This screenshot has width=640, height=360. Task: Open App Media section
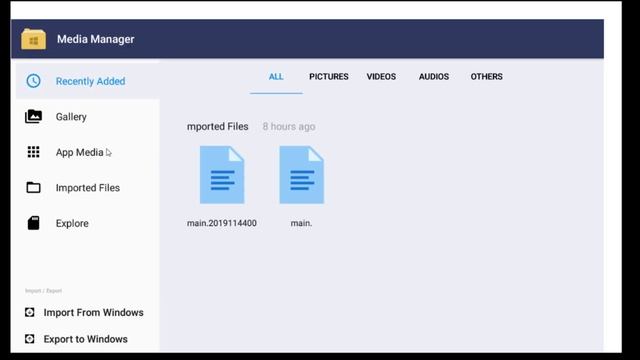coord(87,152)
